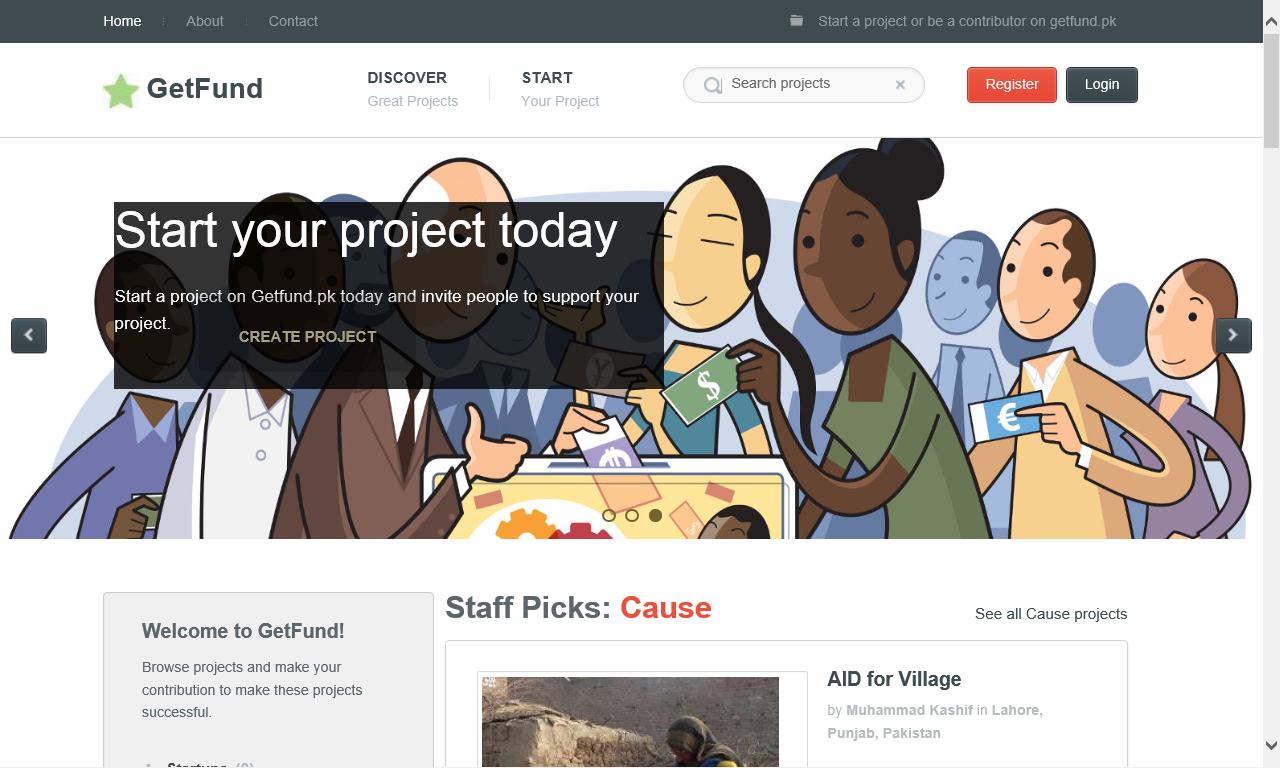Click folder icon beside top banner text
Viewport: 1280px width, 768px height.
tap(796, 20)
